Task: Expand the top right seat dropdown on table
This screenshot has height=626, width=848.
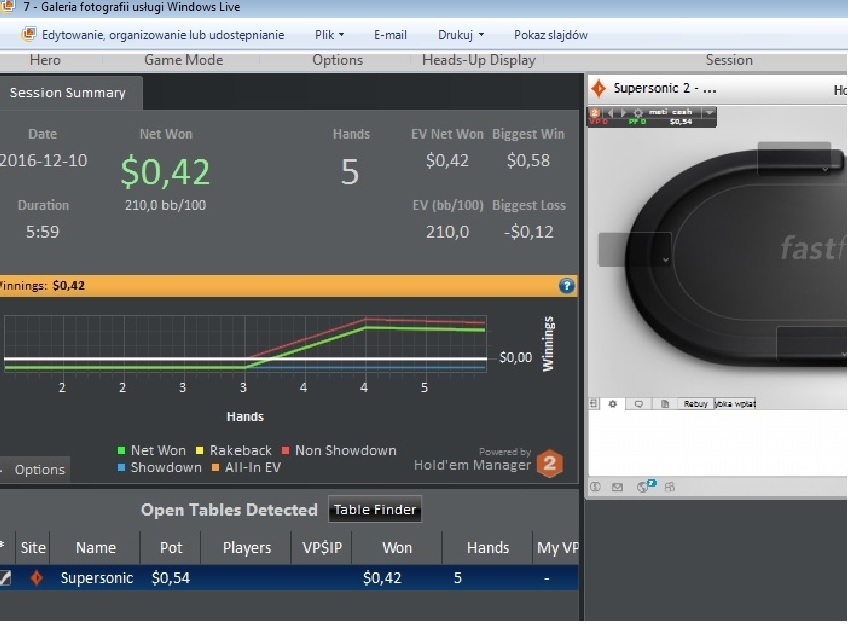Action: point(825,168)
